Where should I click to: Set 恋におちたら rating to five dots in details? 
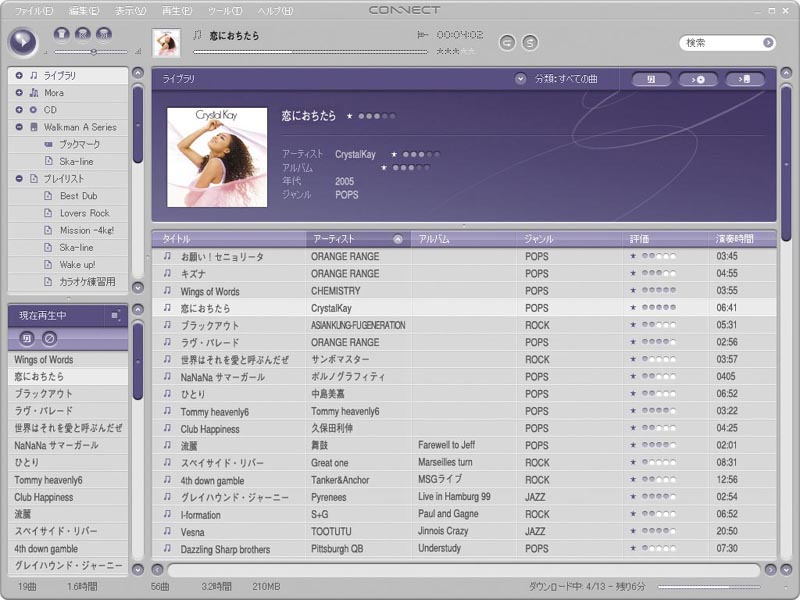point(392,116)
